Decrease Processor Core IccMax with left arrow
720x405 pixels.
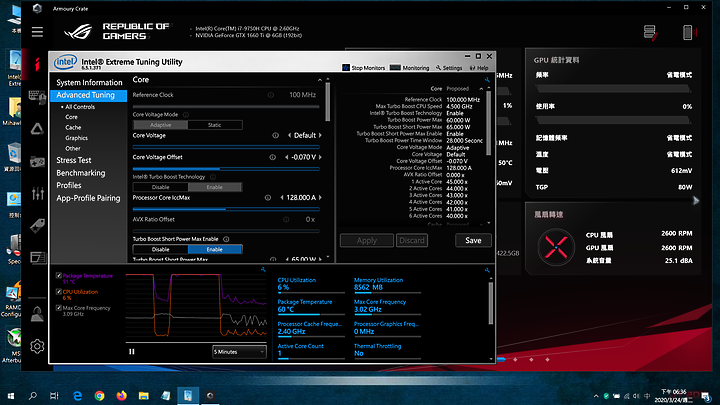pyautogui.click(x=282, y=197)
